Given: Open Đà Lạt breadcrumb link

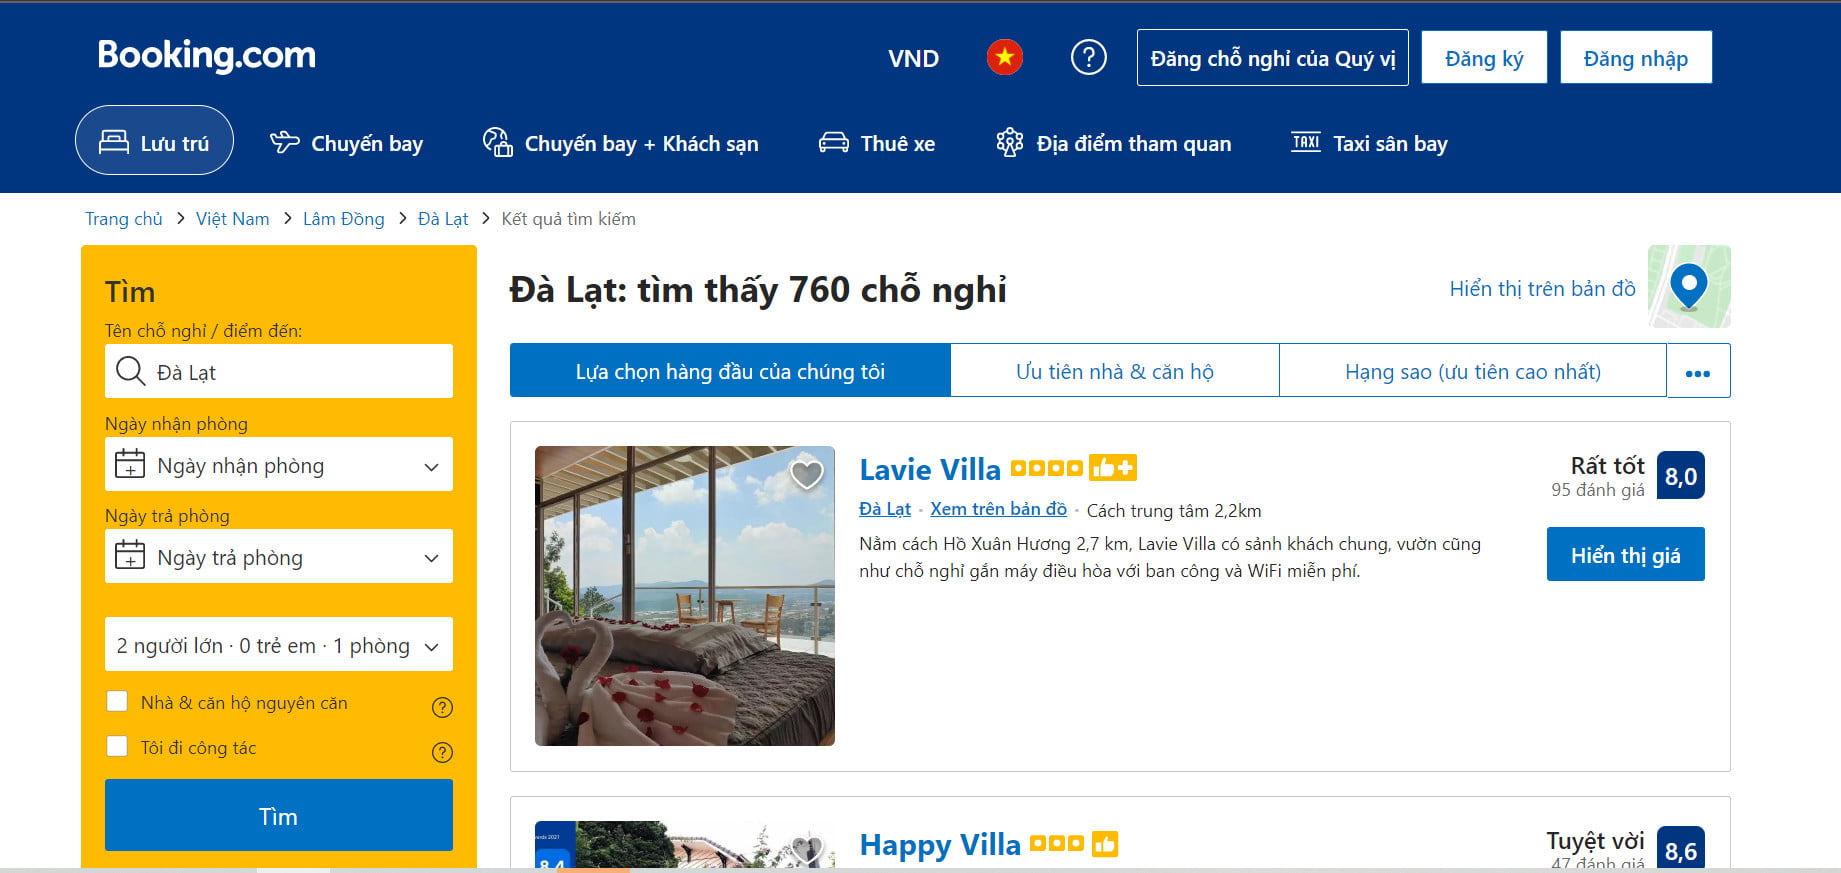Looking at the screenshot, I should (443, 218).
